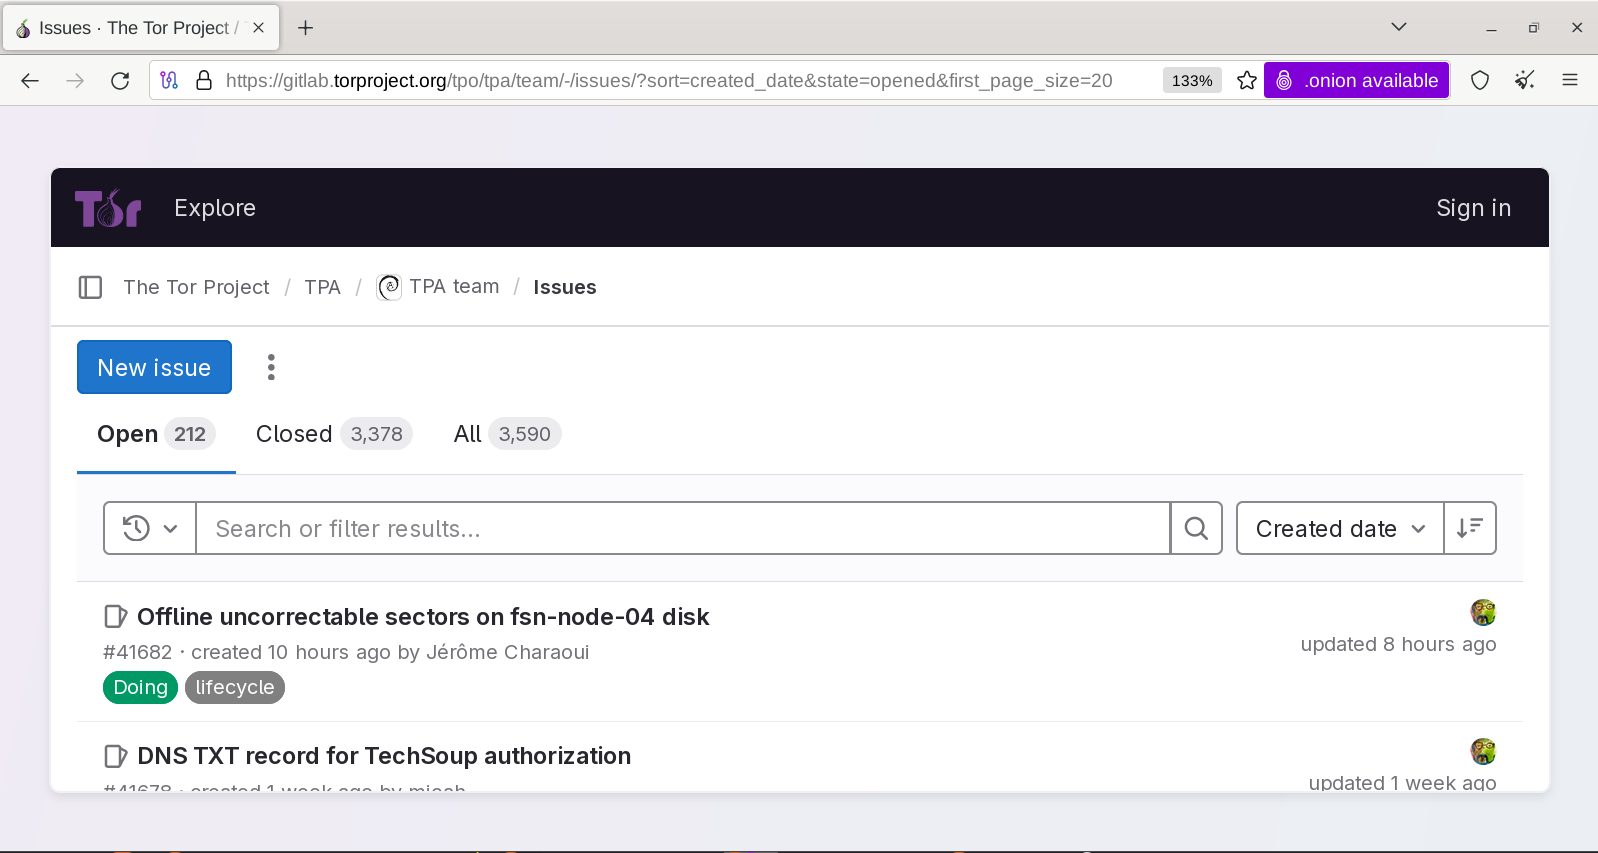Viewport: 1598px width, 853px height.
Task: Click the 133% zoom level indicator
Action: 1192,80
